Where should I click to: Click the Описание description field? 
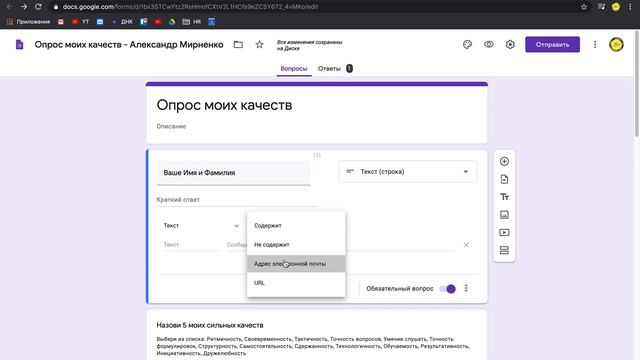171,126
